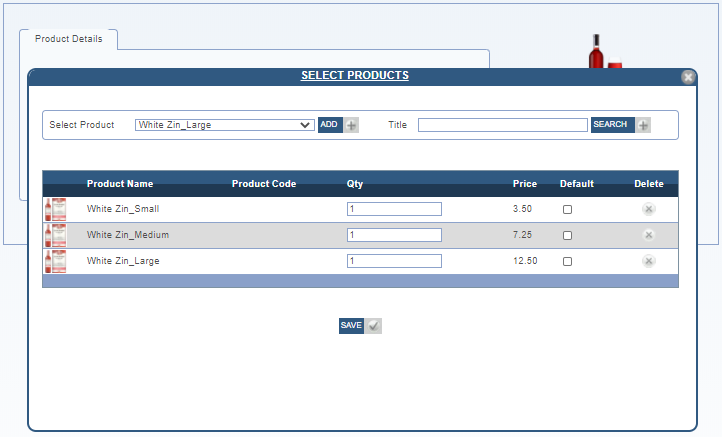The height and width of the screenshot is (437, 722).
Task: Delete the White Zin_Large row
Action: 648,261
